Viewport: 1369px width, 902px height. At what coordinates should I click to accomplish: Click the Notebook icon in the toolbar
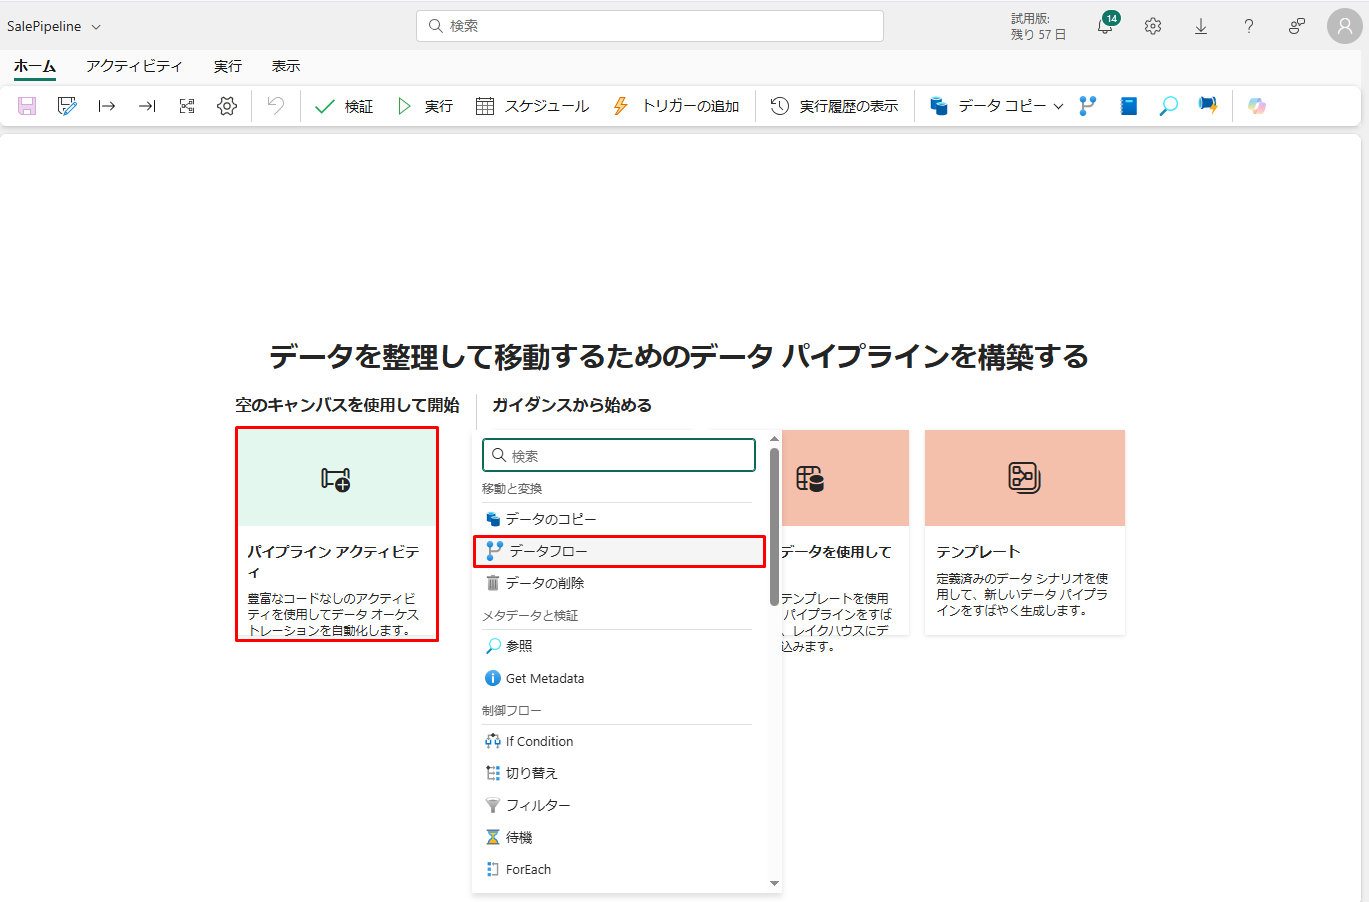1128,106
